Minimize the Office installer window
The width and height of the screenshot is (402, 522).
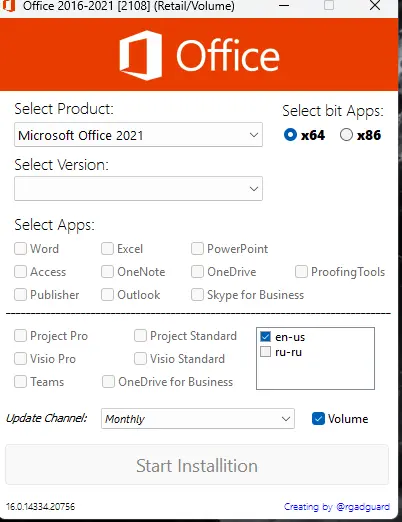(x=284, y=6)
